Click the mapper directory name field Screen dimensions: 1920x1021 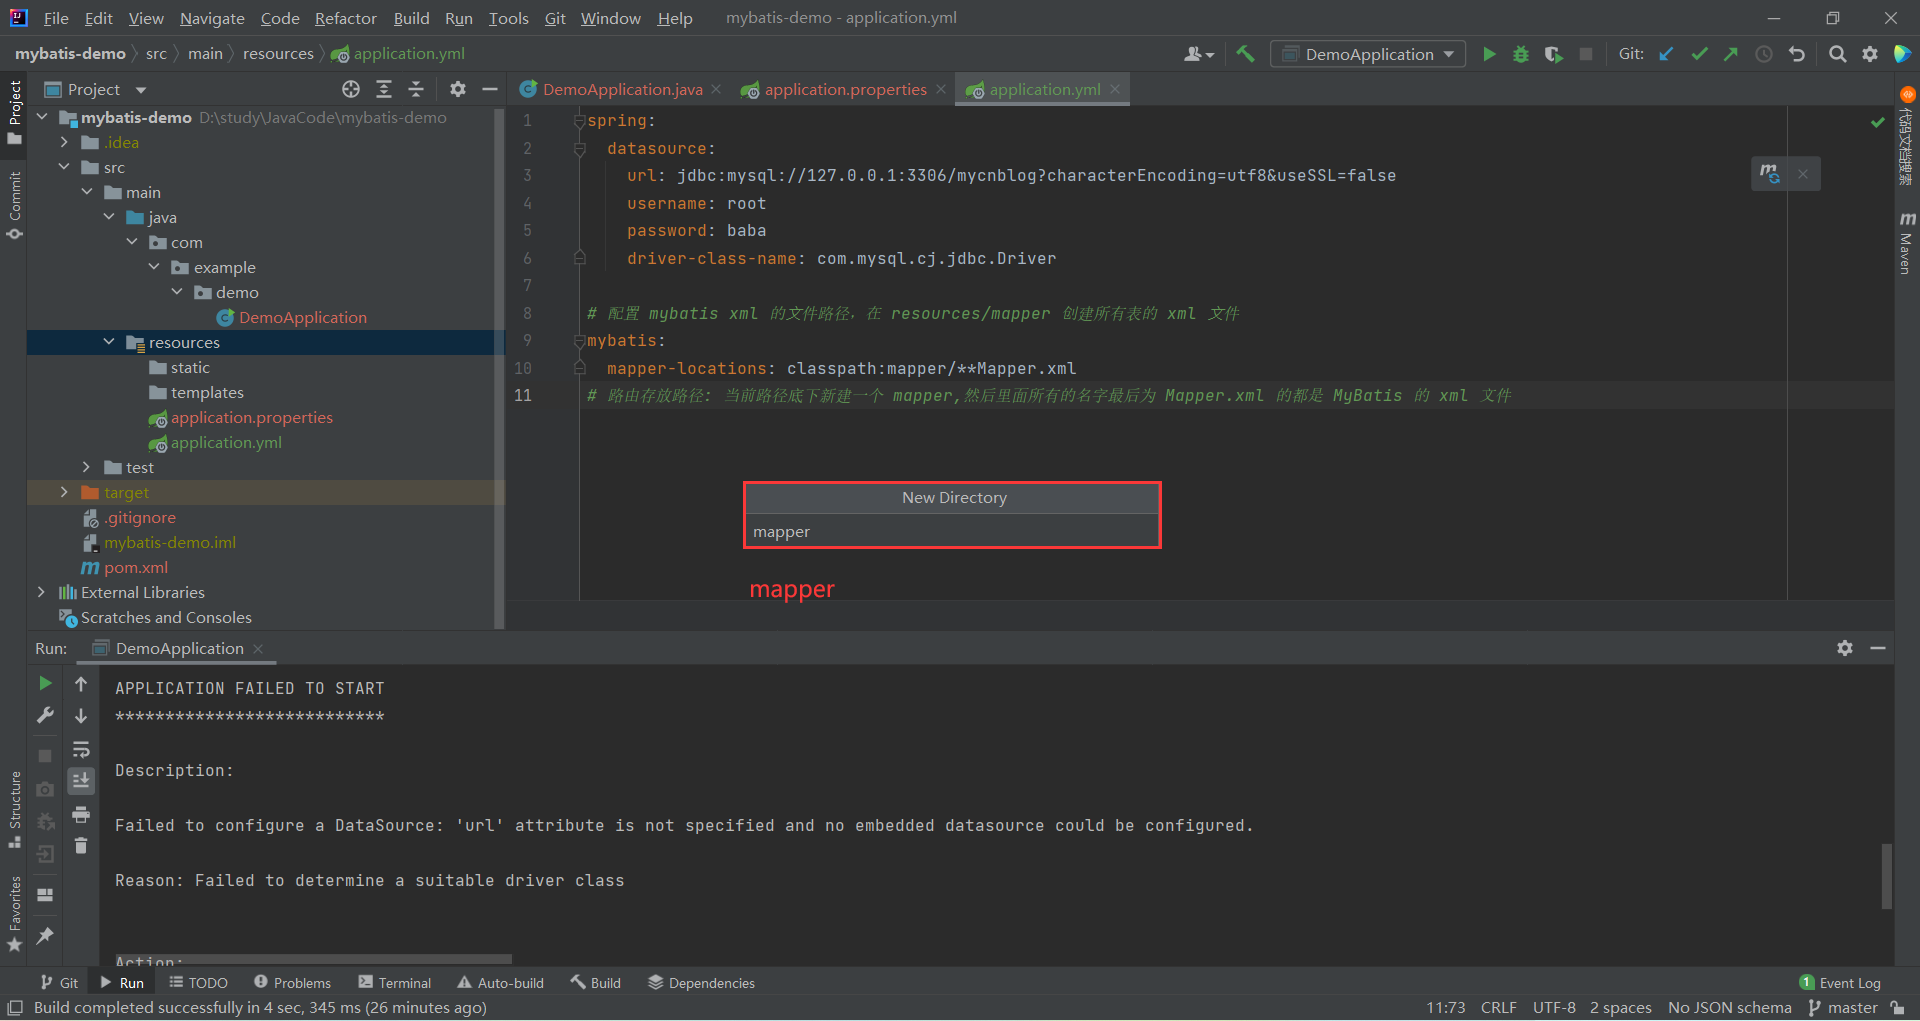point(953,532)
